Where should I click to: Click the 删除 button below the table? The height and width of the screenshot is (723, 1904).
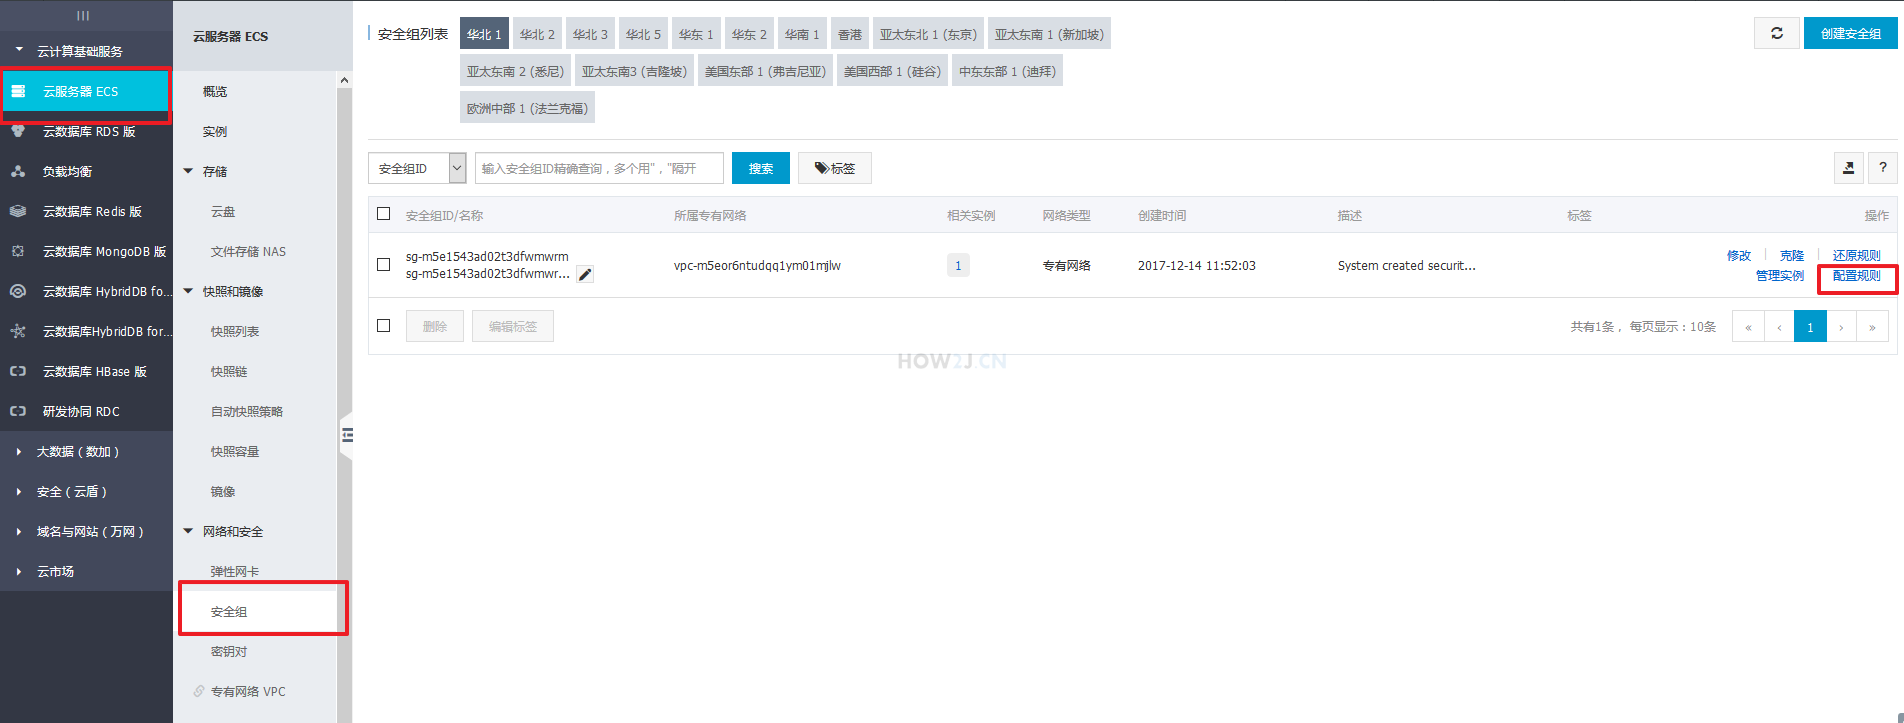tap(435, 326)
